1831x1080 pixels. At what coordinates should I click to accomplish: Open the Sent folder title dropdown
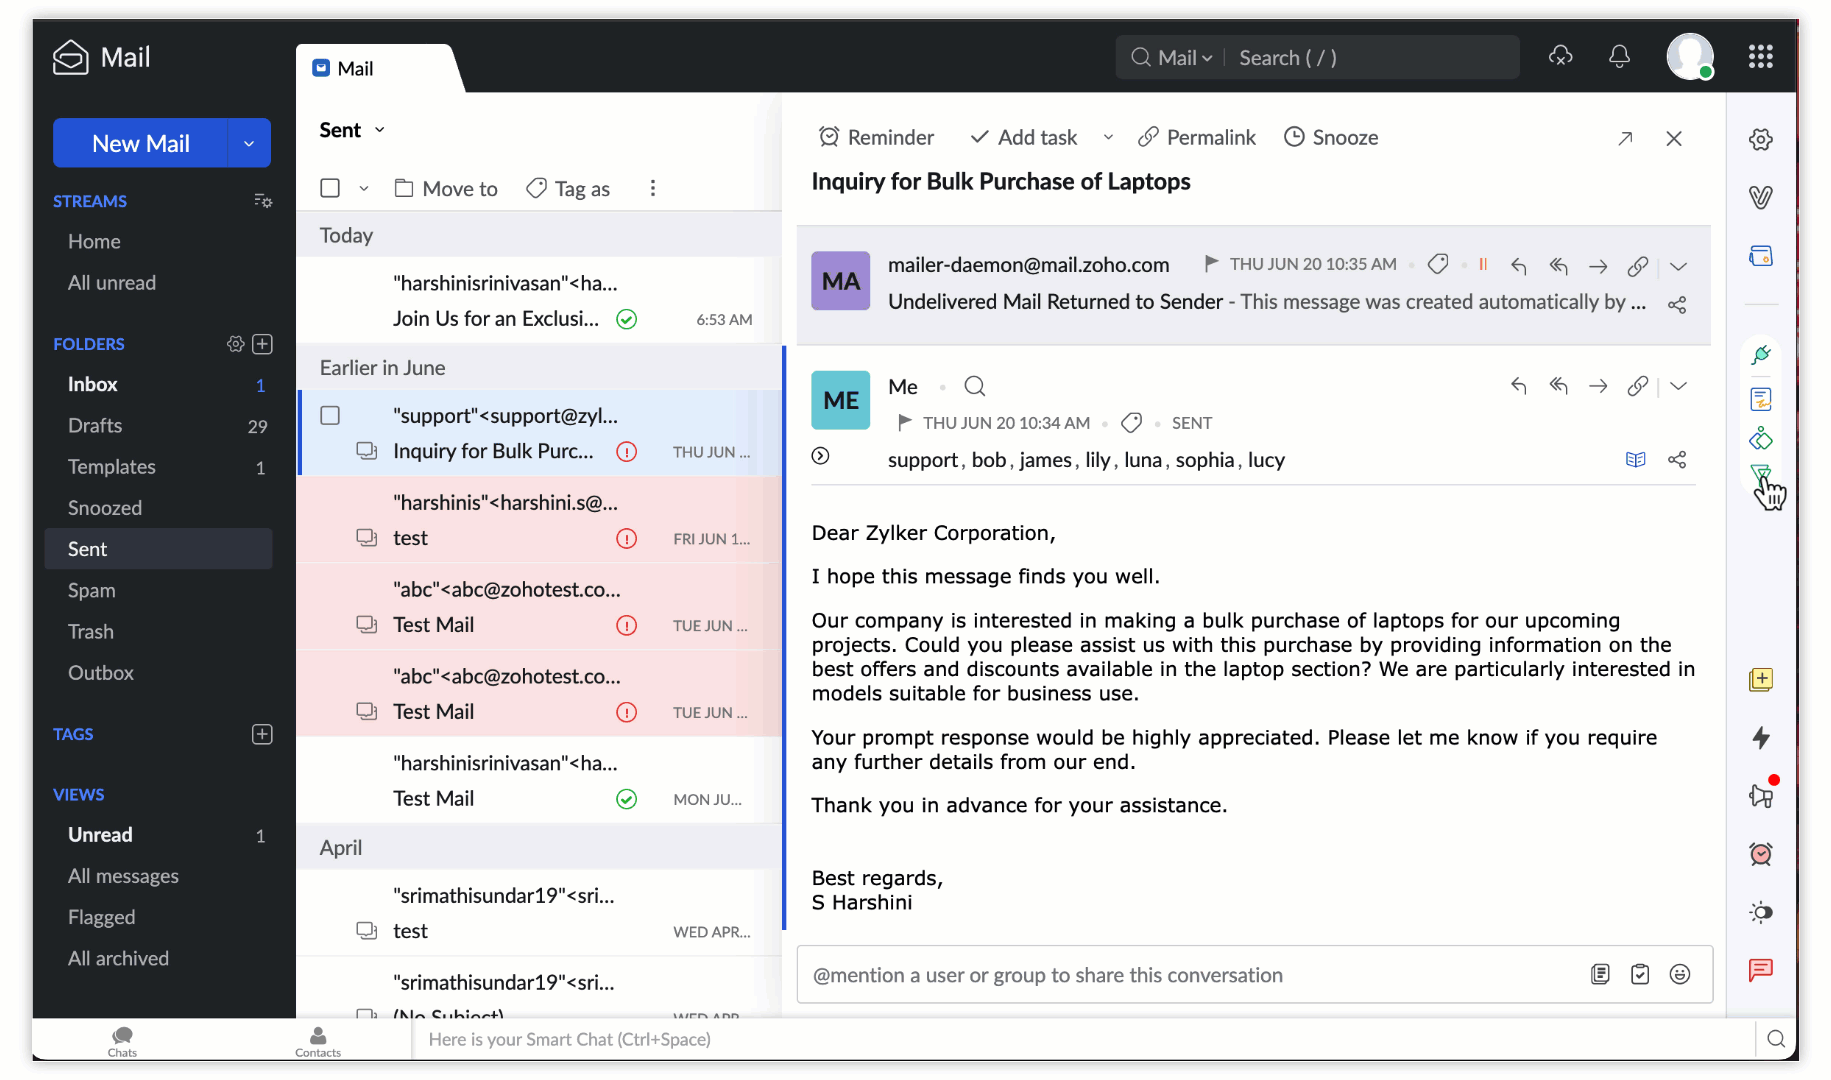coord(379,130)
